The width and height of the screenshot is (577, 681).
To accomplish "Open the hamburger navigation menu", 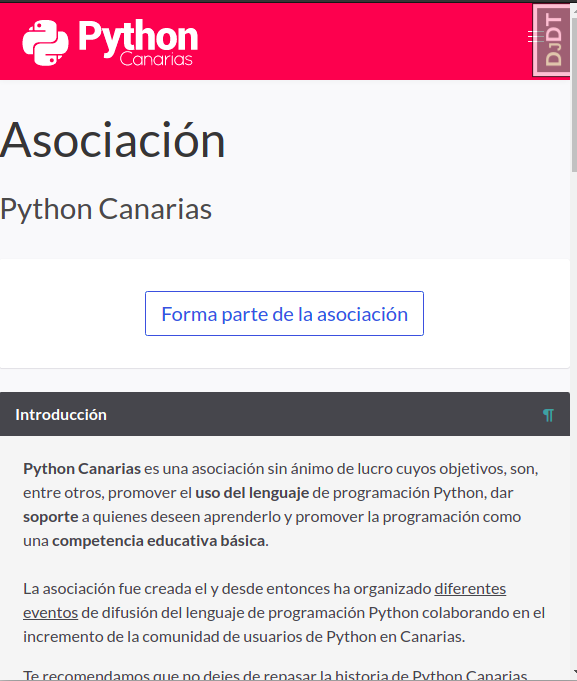I will tap(535, 36).
